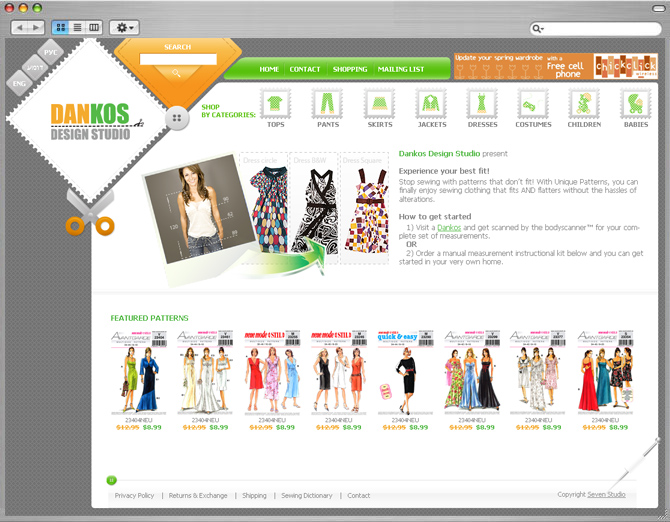Viewport: 670px width, 522px height.
Task: Click the green Dankos Design Studio heading text
Action: 439,153
